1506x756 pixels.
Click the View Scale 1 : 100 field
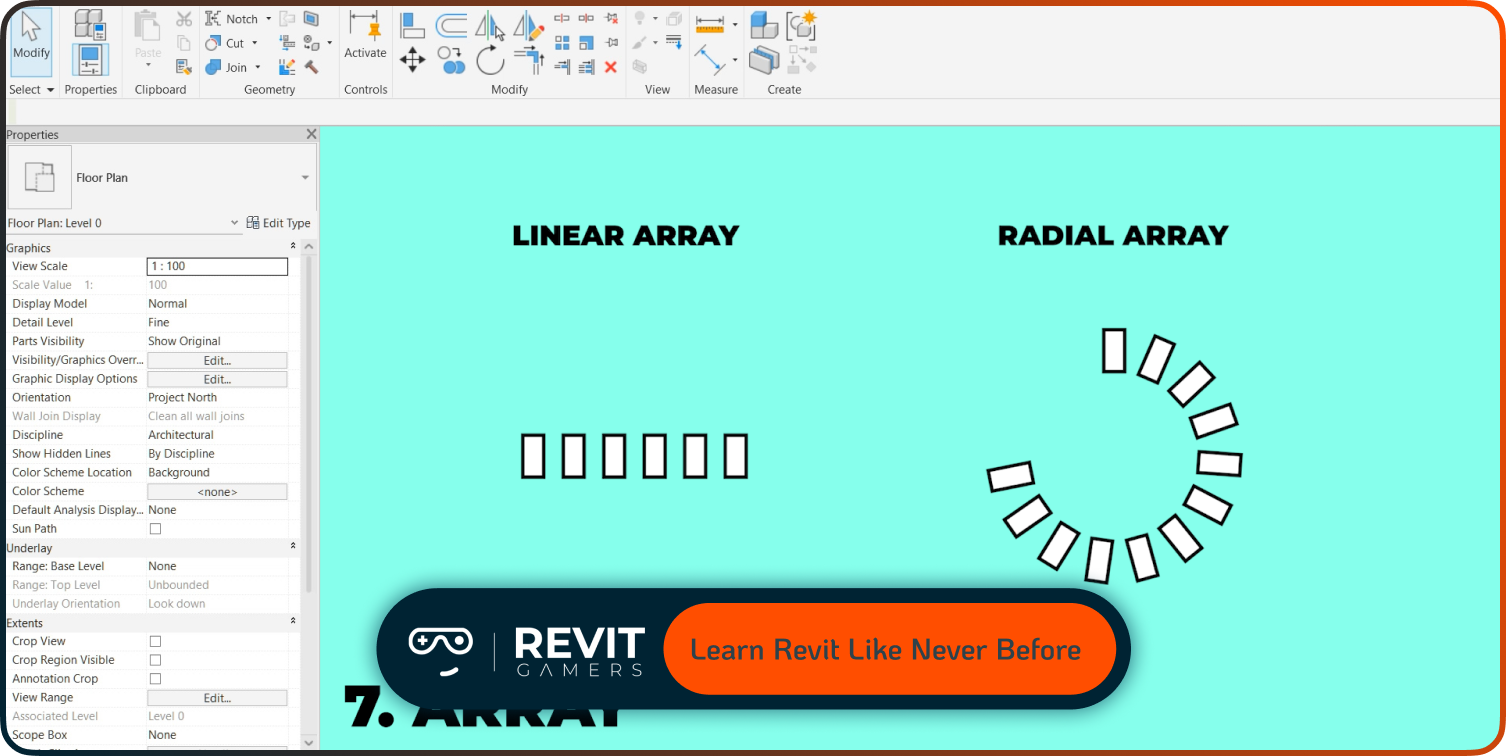pyautogui.click(x=217, y=266)
